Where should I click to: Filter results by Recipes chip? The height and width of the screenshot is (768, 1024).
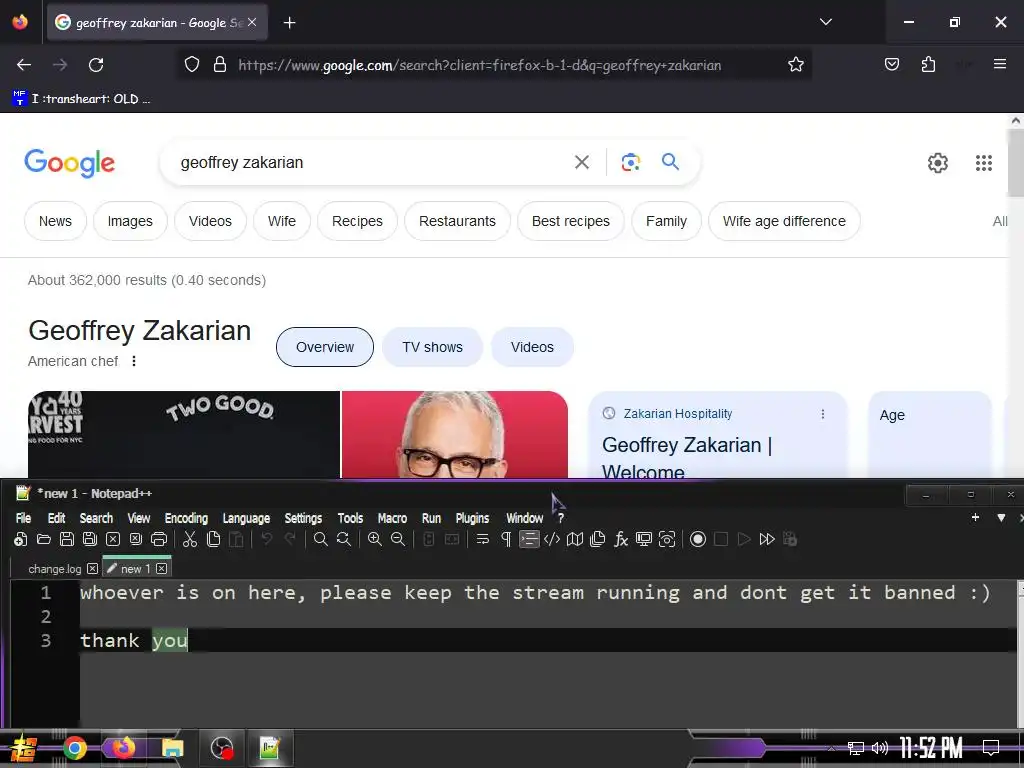(357, 221)
